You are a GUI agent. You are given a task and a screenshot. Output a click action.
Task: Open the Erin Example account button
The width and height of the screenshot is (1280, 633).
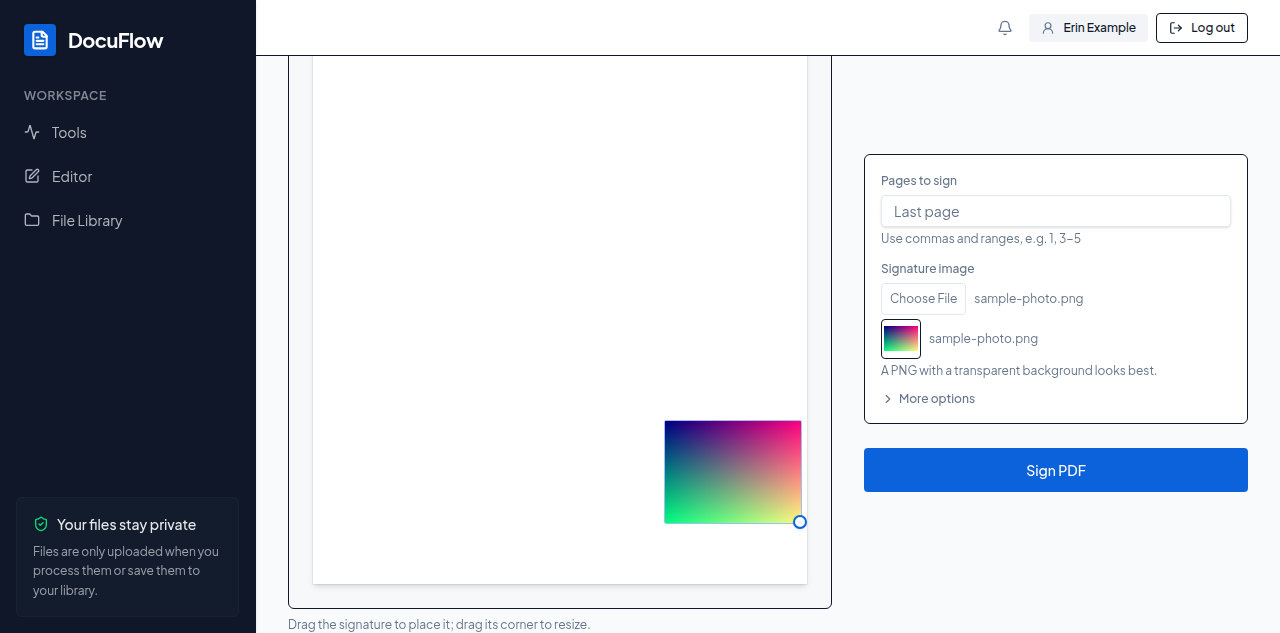pyautogui.click(x=1088, y=28)
